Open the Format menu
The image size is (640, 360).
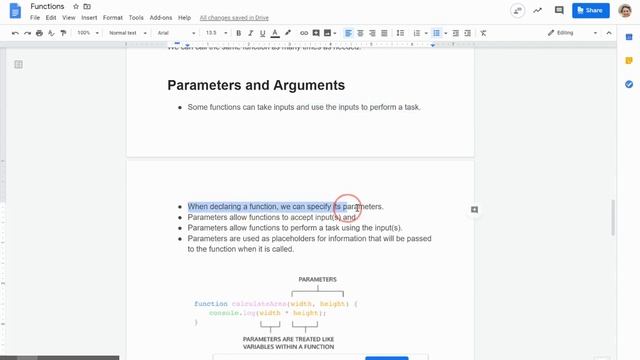tap(113, 18)
